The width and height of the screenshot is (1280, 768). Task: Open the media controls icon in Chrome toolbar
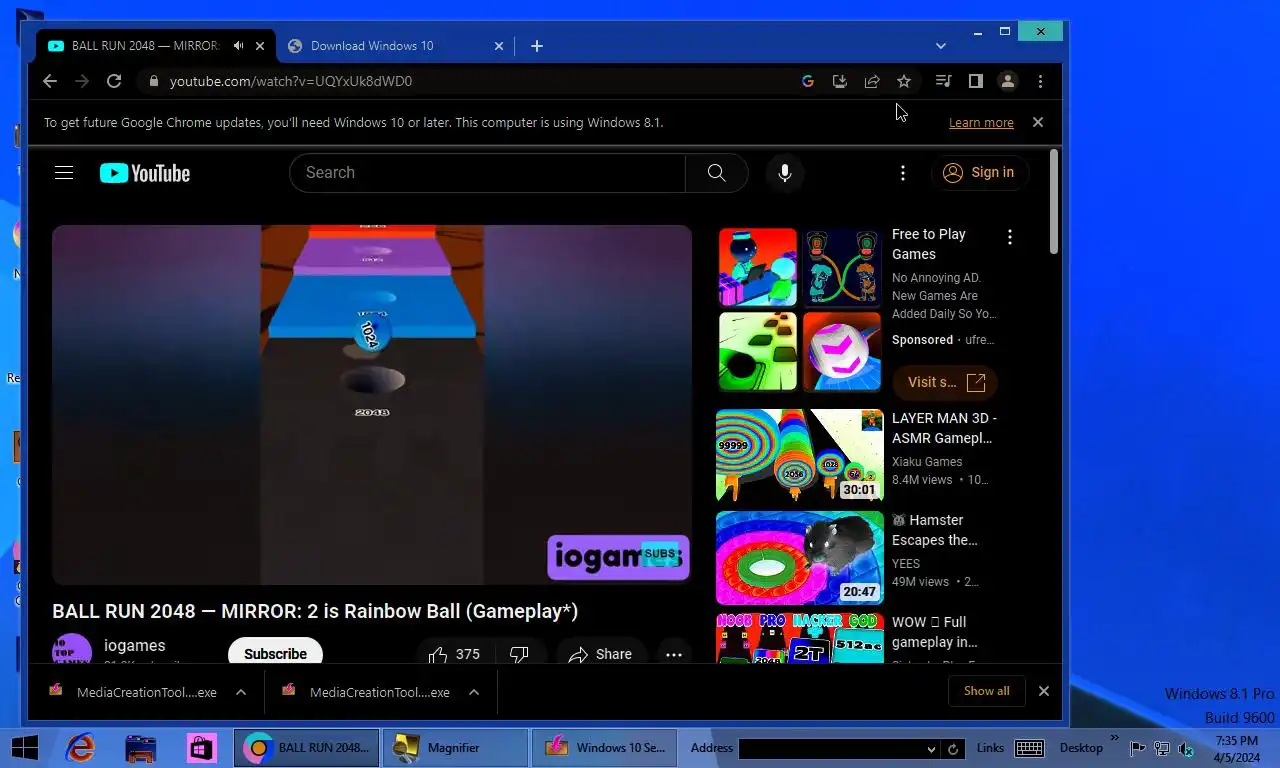pyautogui.click(x=943, y=81)
